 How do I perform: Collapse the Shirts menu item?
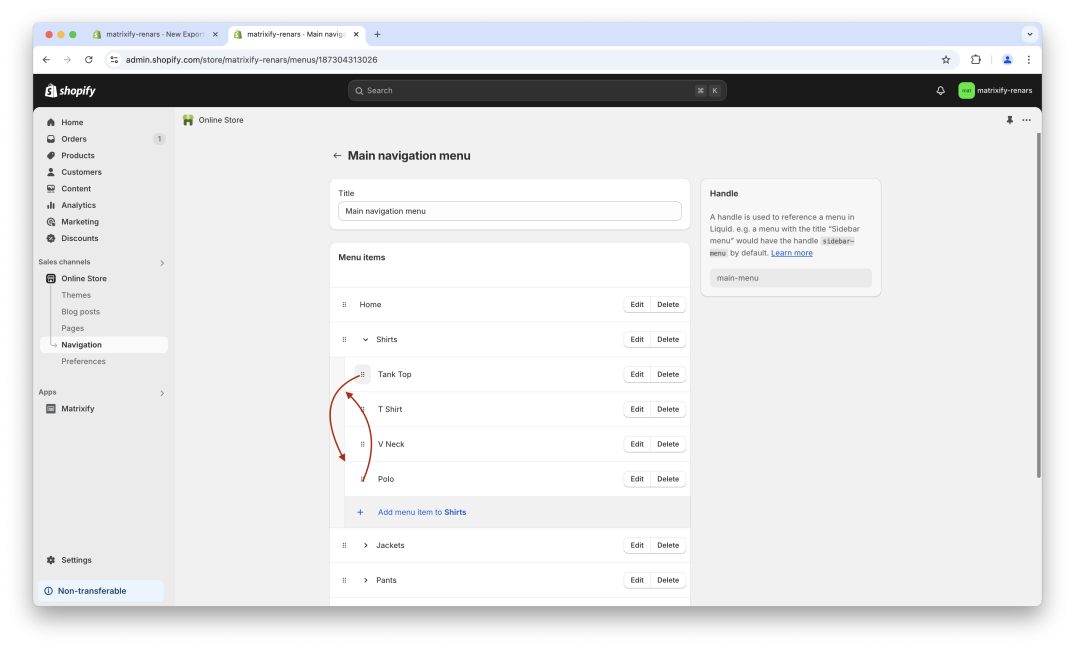(365, 339)
